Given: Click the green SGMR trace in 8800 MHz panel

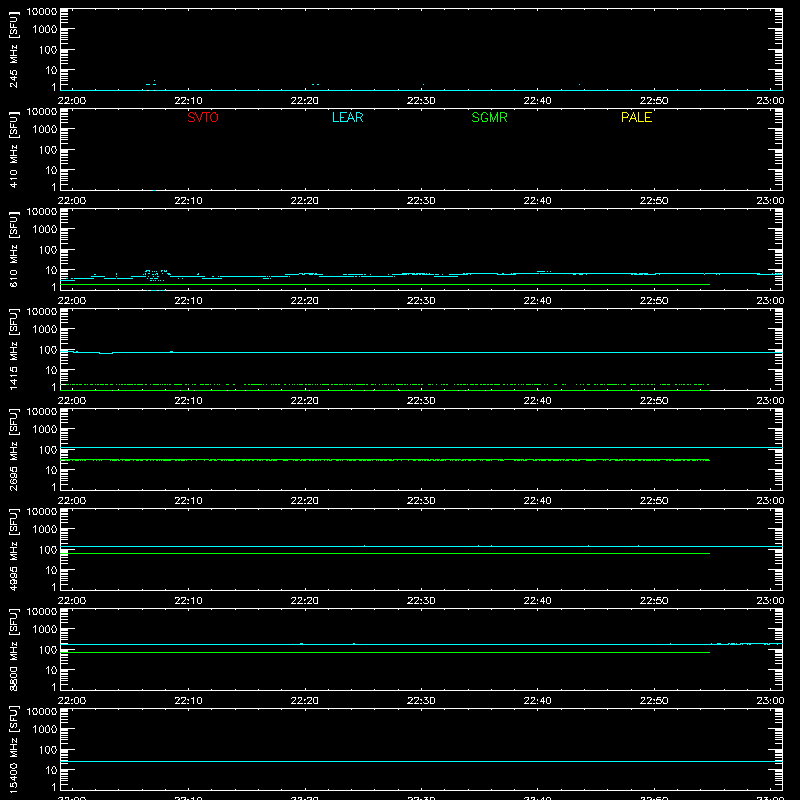Looking at the screenshot, I should coord(385,653).
